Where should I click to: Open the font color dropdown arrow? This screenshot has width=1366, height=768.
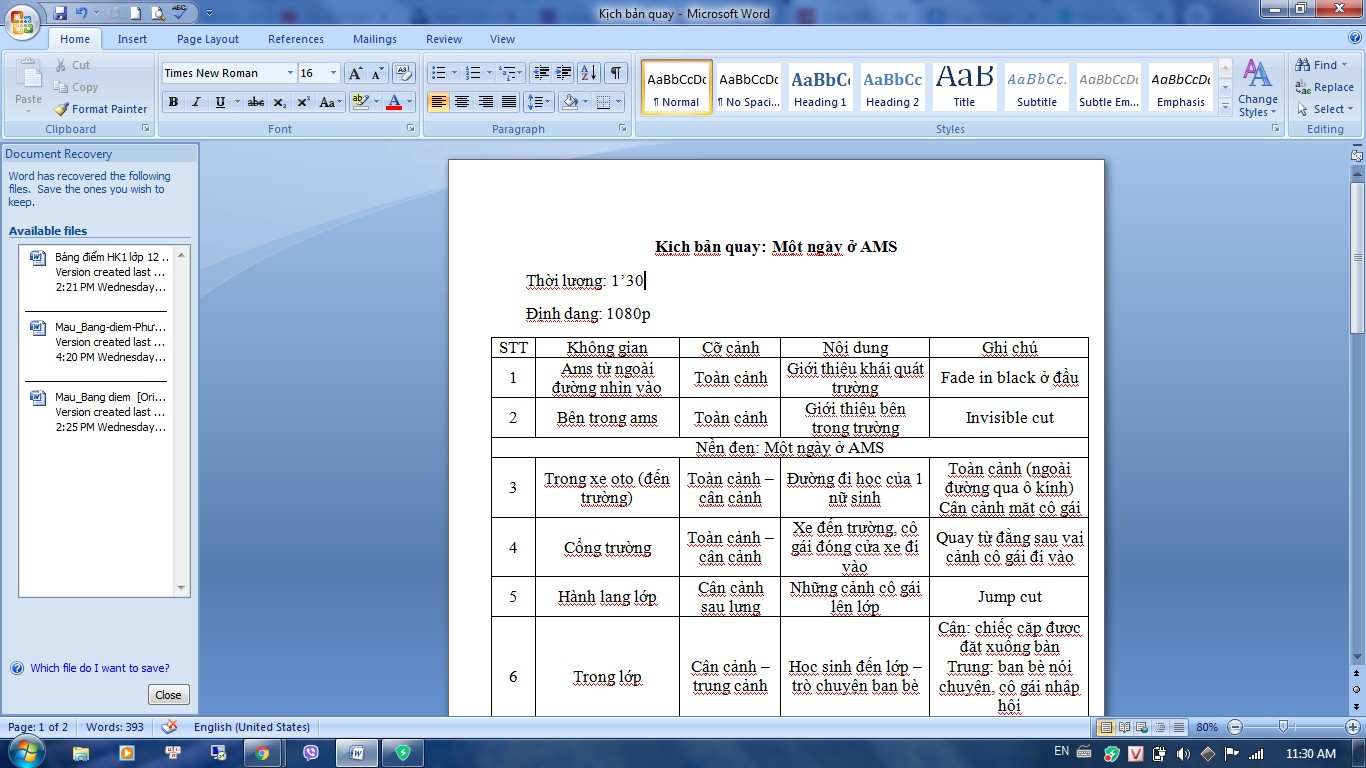(x=408, y=102)
